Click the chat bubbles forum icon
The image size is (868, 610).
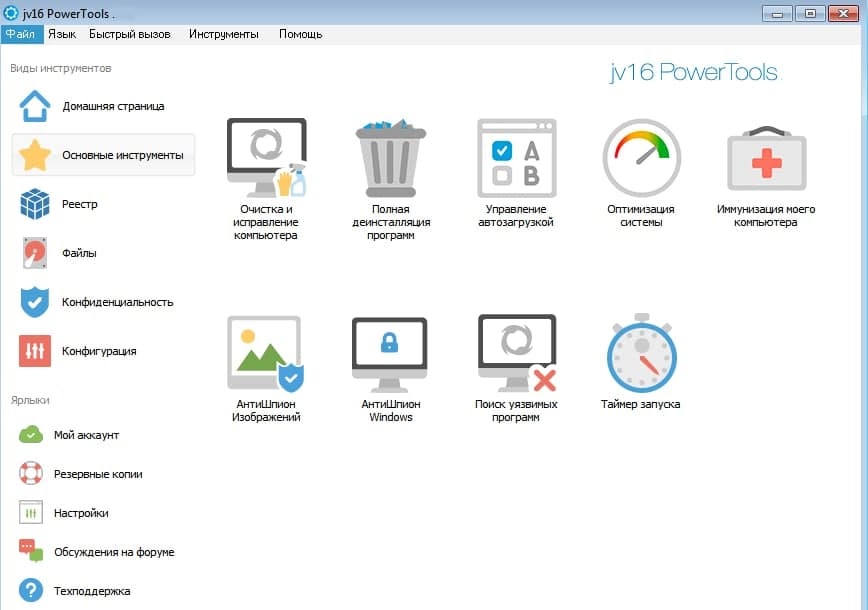coord(30,551)
